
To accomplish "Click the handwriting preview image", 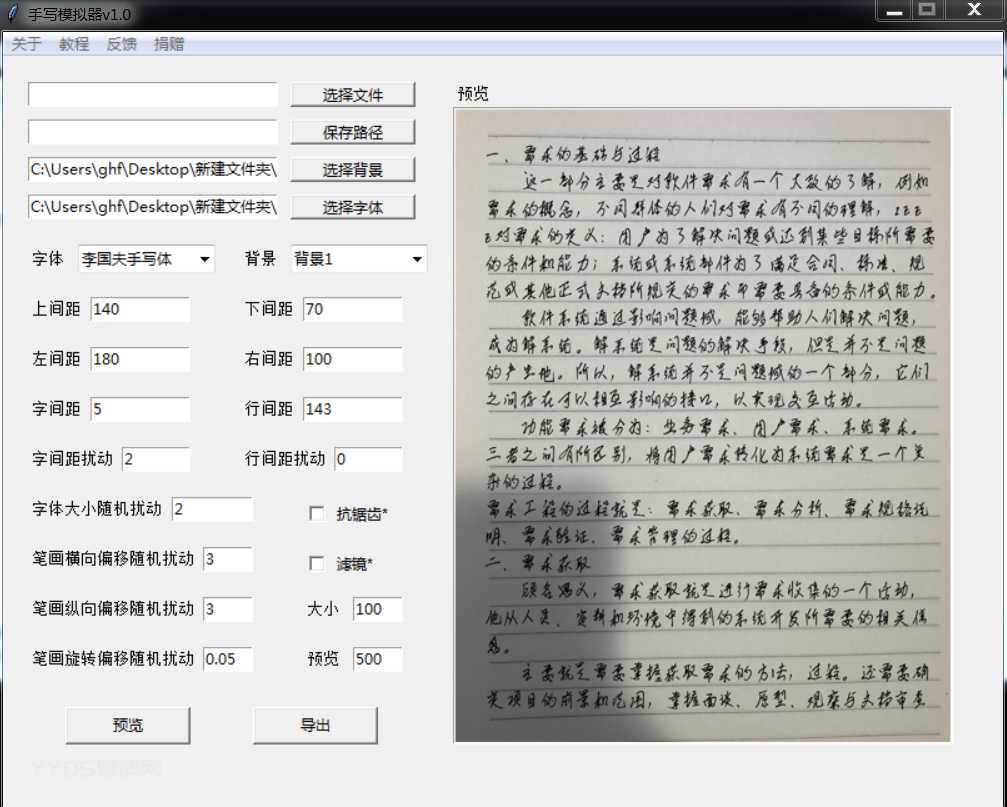I will pos(702,425).
